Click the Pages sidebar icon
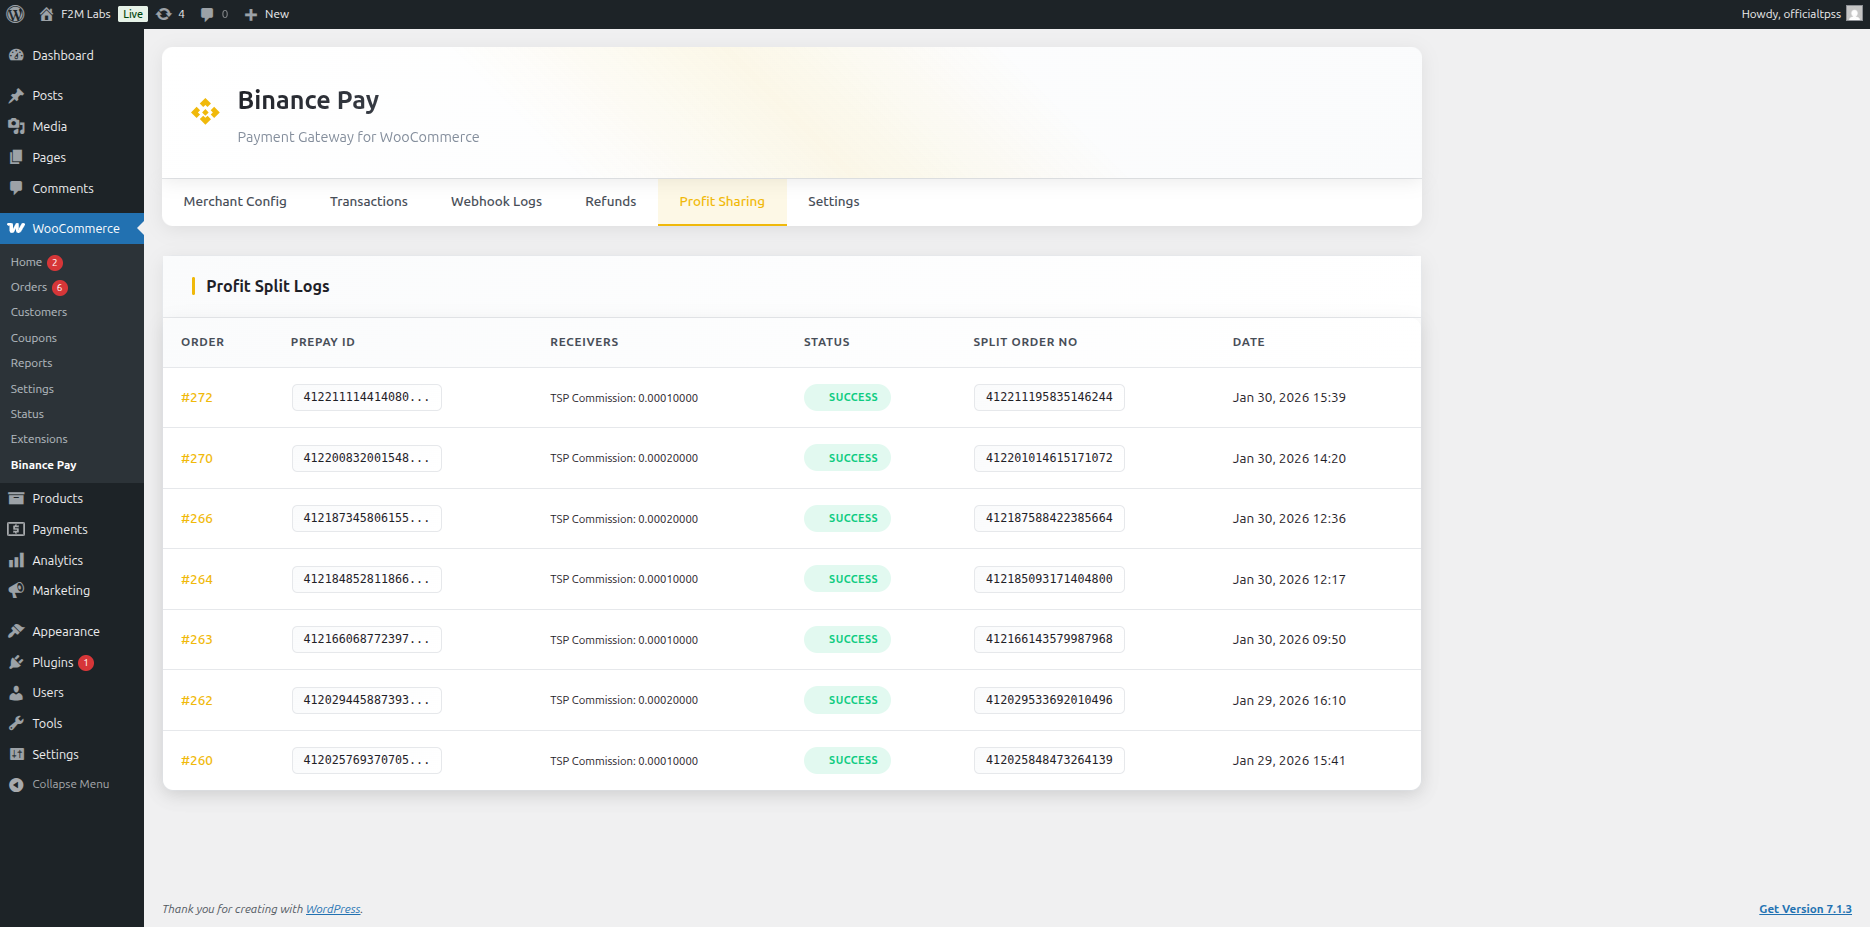1870x927 pixels. tap(16, 157)
